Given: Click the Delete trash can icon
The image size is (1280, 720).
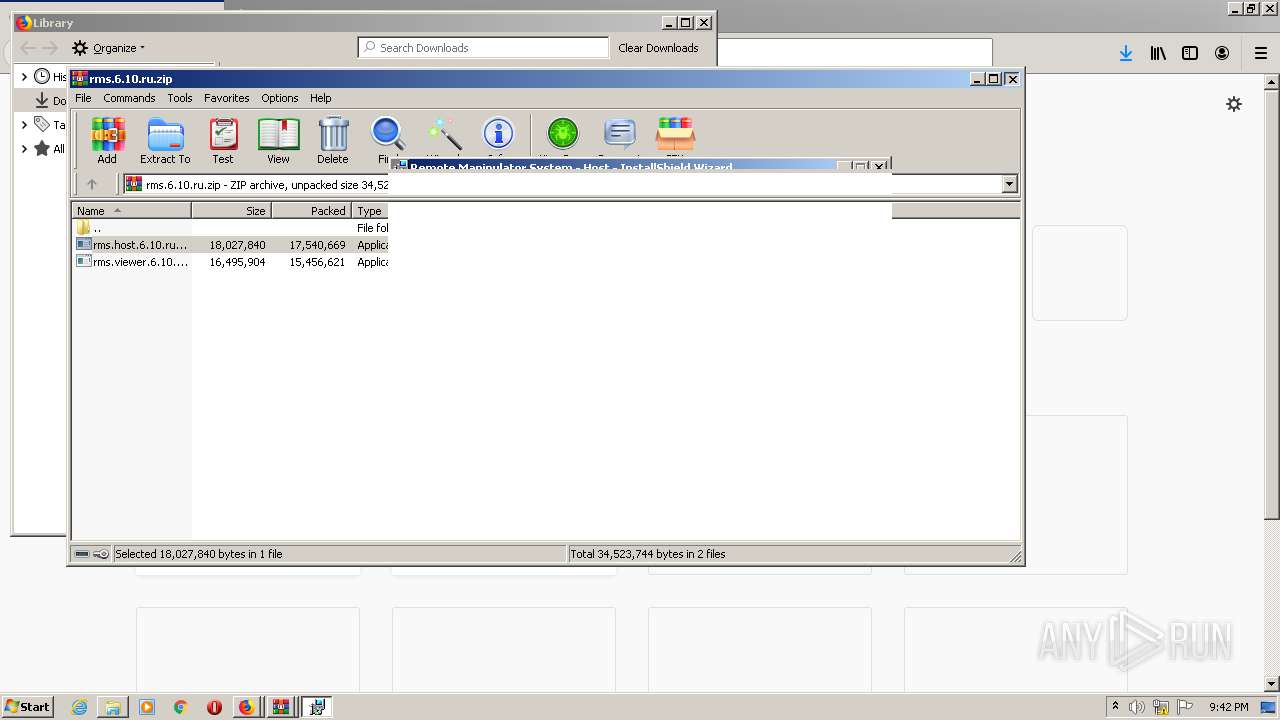Looking at the screenshot, I should point(333,141).
